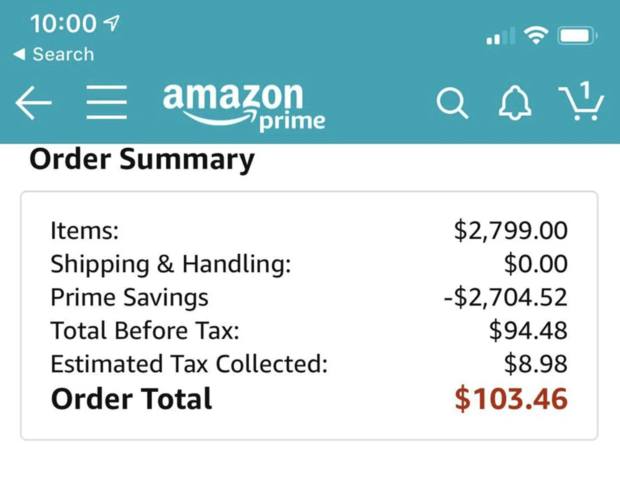Image resolution: width=620 pixels, height=485 pixels.
Task: Tap the Prime Savings -$2,704.52 amount
Action: (504, 298)
